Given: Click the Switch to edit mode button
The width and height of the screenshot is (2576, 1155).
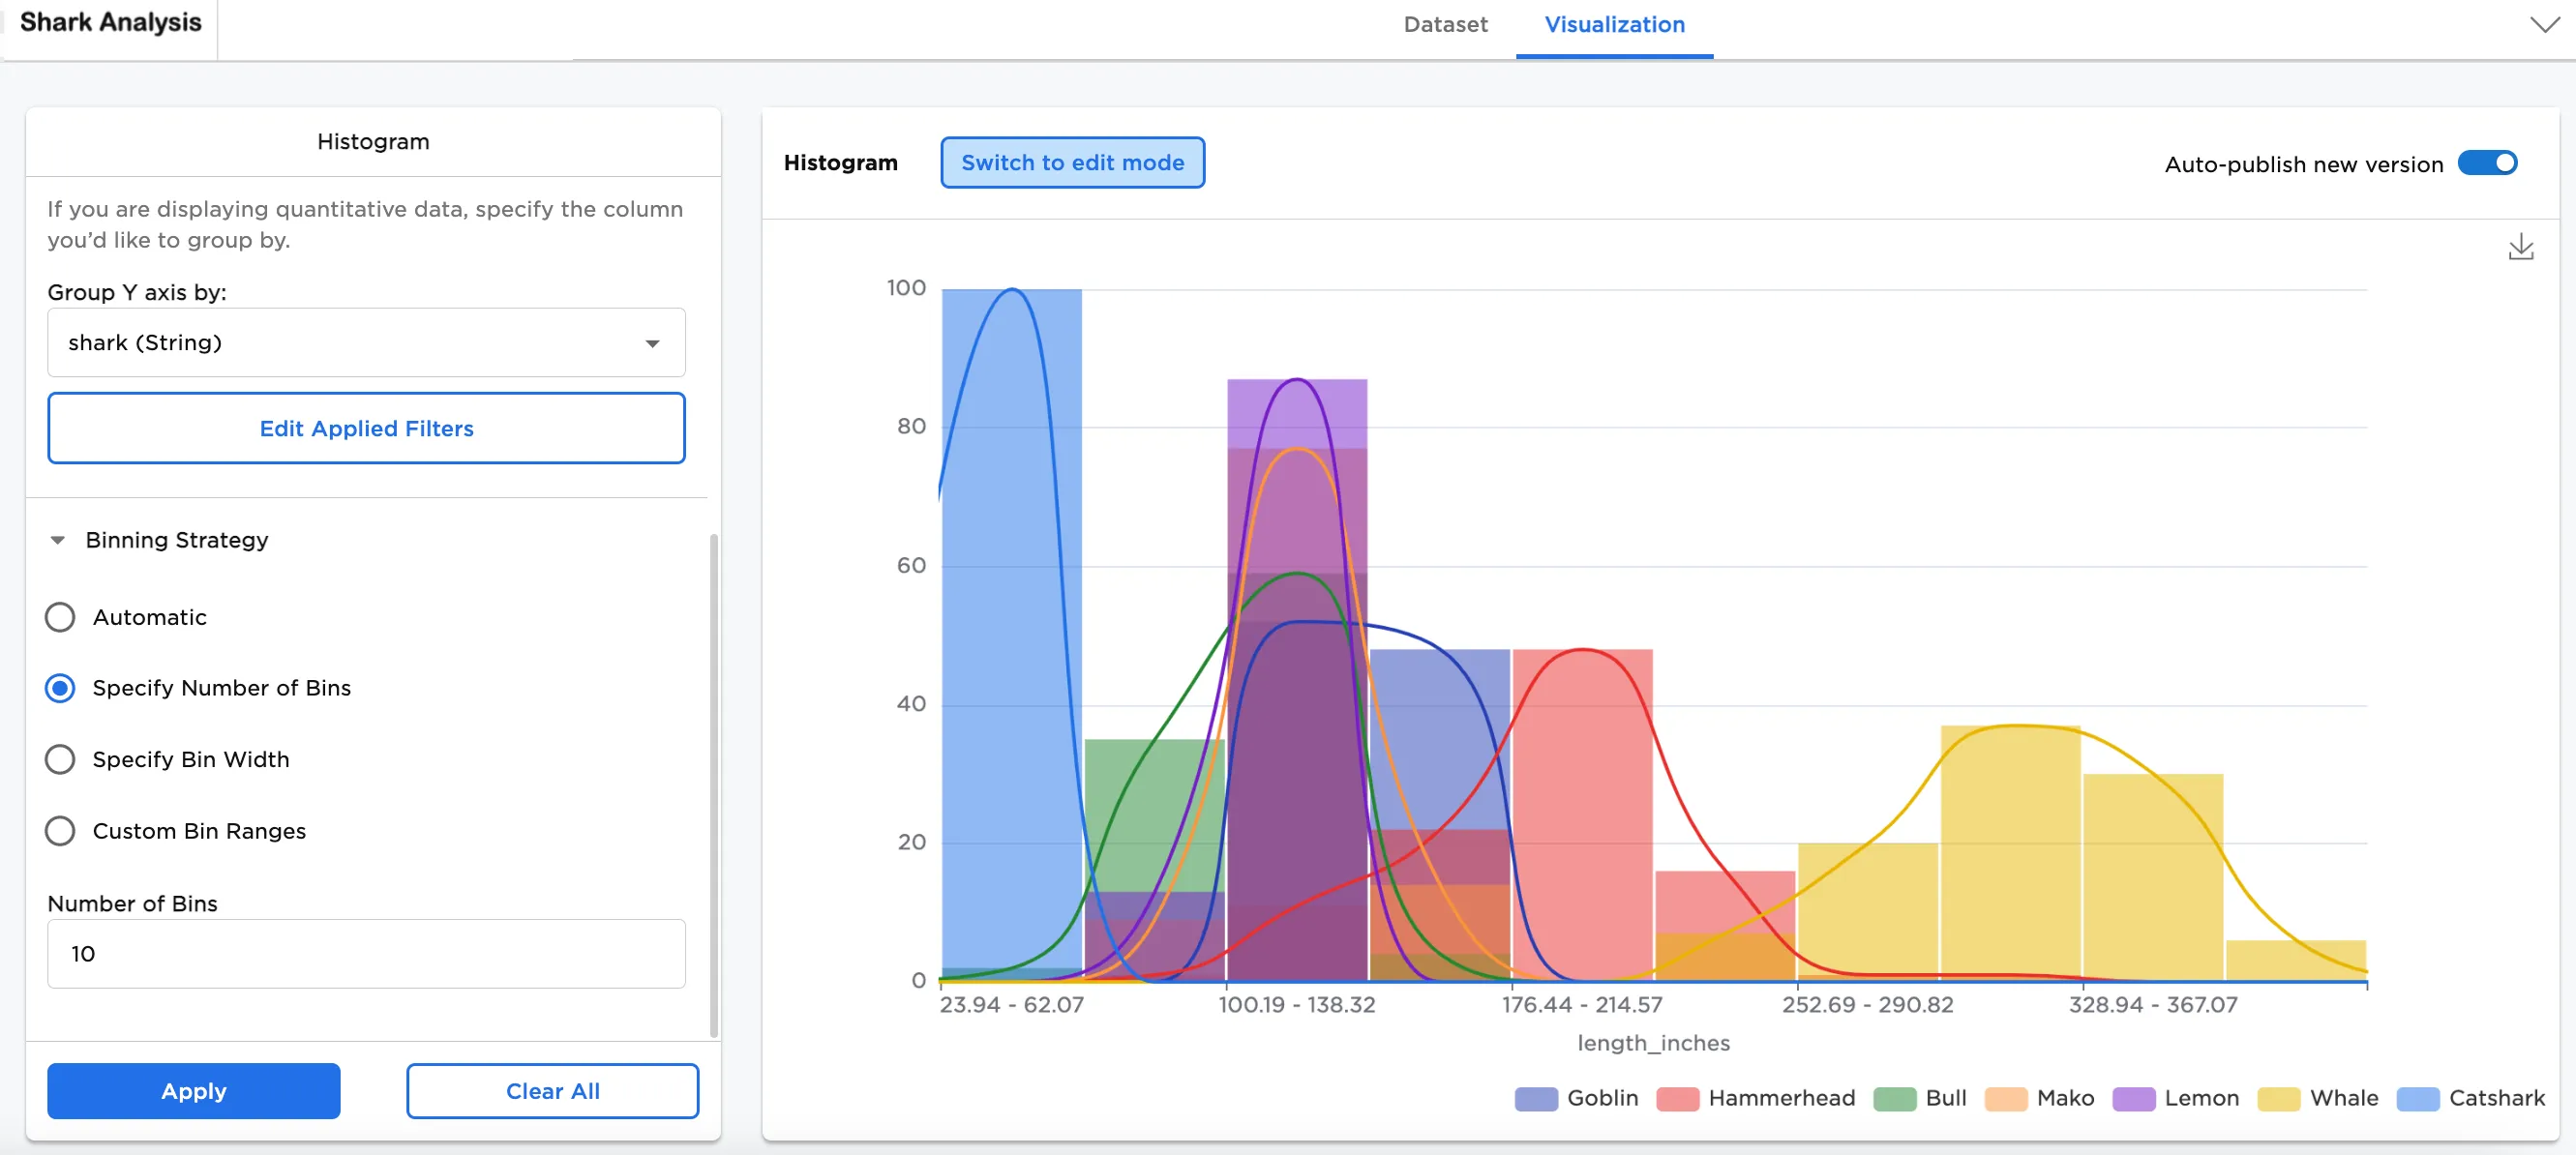Looking at the screenshot, I should click(x=1072, y=163).
